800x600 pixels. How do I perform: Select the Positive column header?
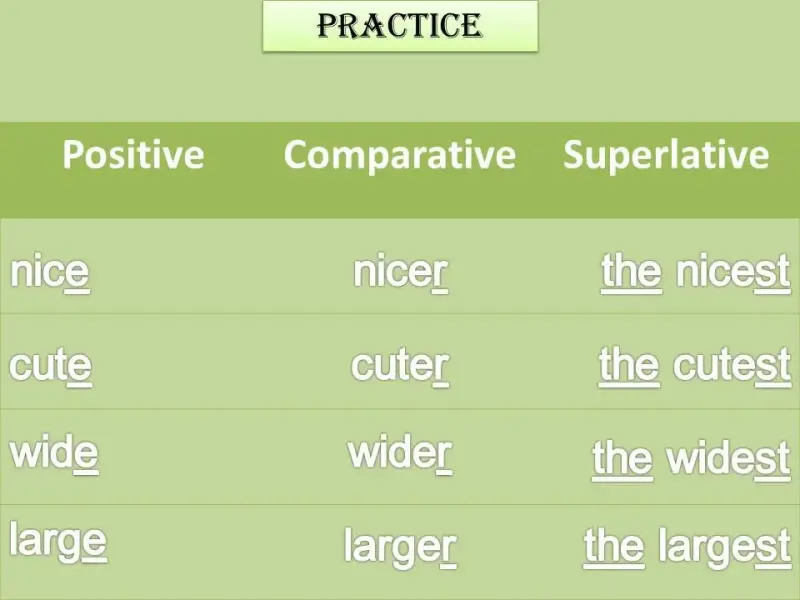[133, 155]
